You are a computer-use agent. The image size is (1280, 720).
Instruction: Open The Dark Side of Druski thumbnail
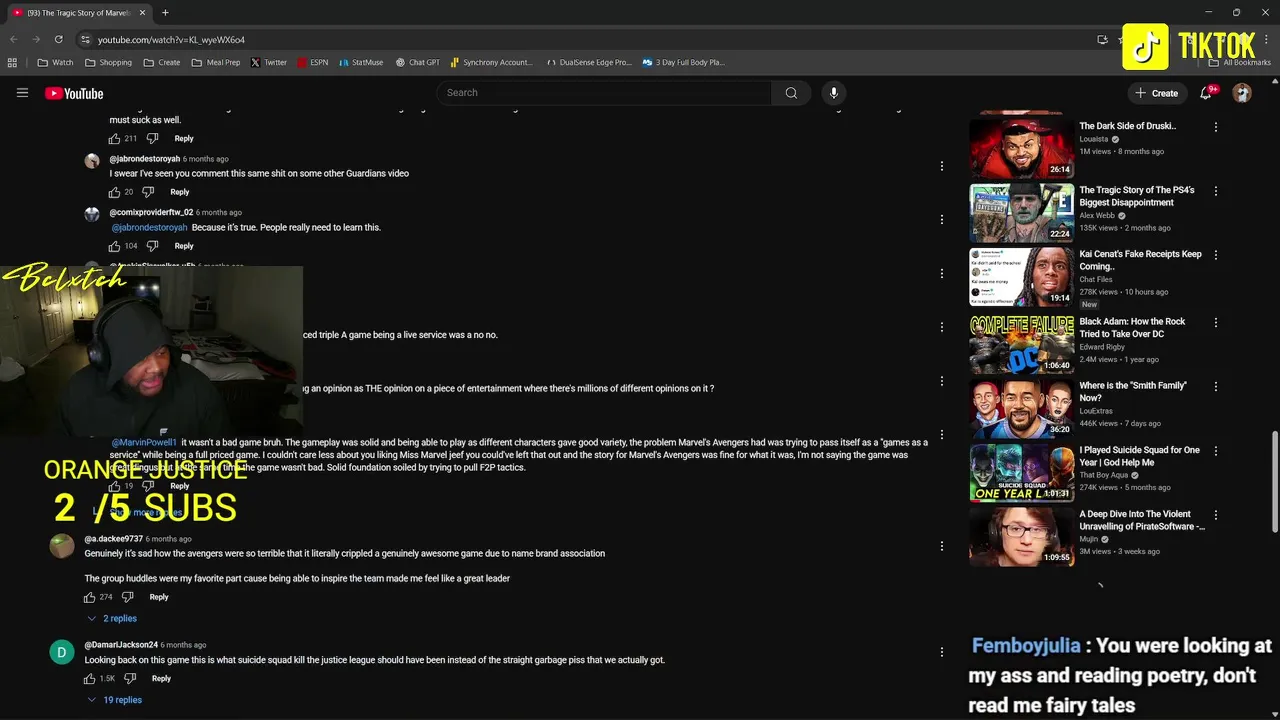click(x=1021, y=148)
